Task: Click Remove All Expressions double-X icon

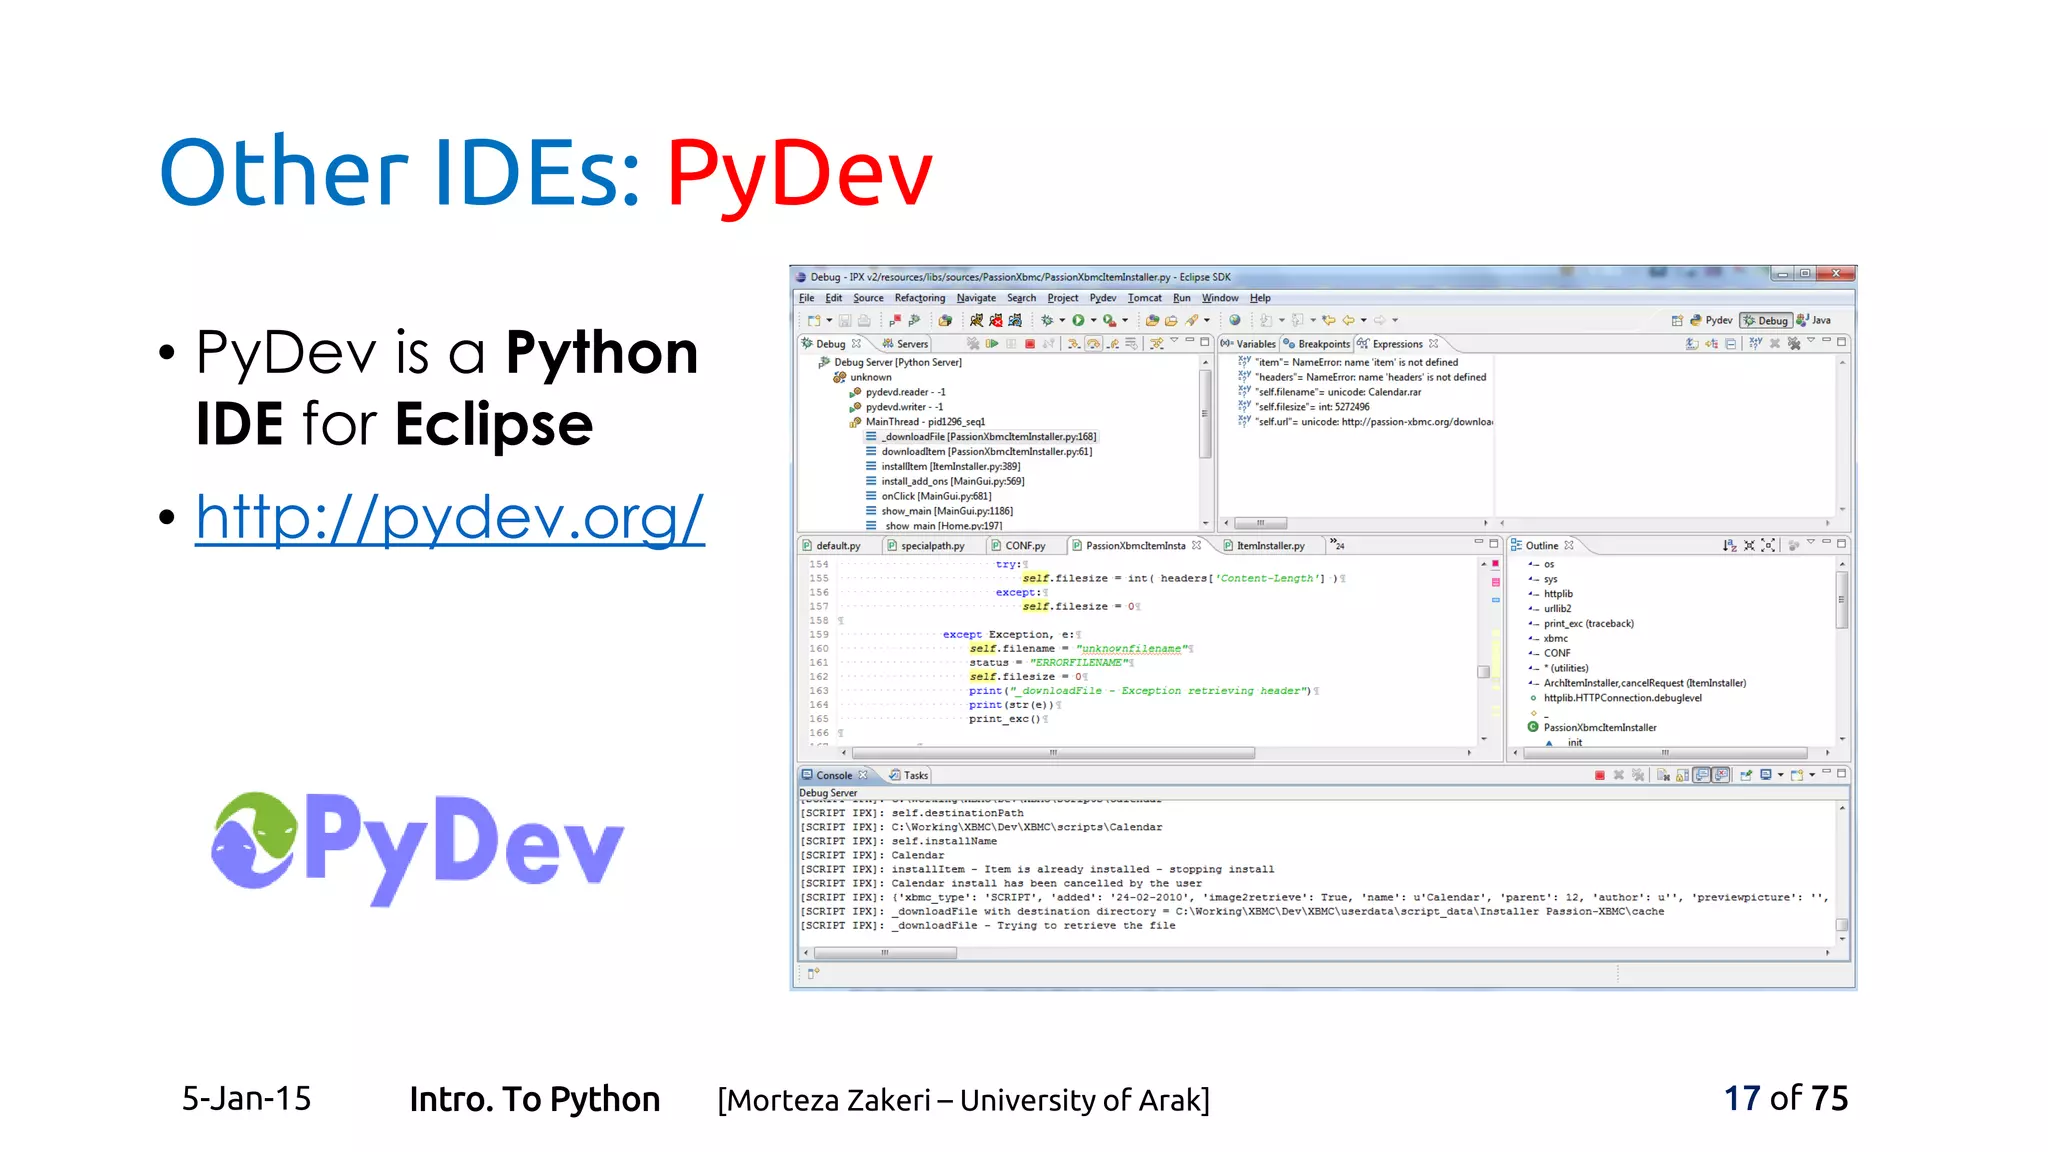Action: [x=1793, y=344]
